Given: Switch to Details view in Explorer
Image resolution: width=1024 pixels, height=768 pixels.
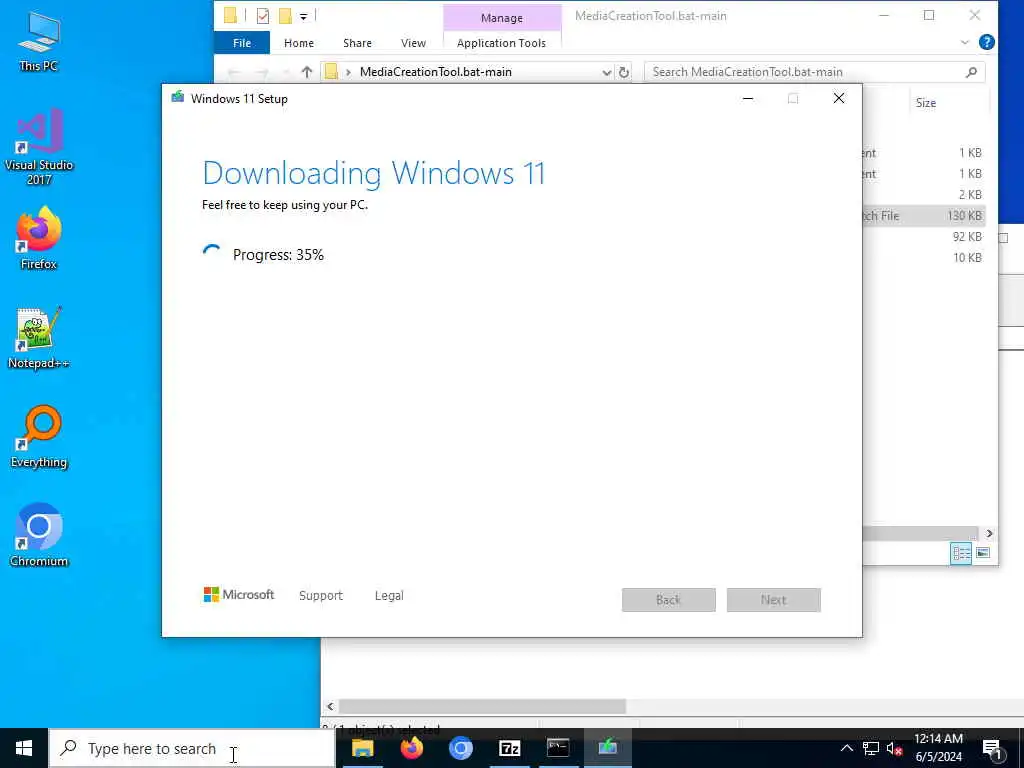Looking at the screenshot, I should [x=961, y=553].
